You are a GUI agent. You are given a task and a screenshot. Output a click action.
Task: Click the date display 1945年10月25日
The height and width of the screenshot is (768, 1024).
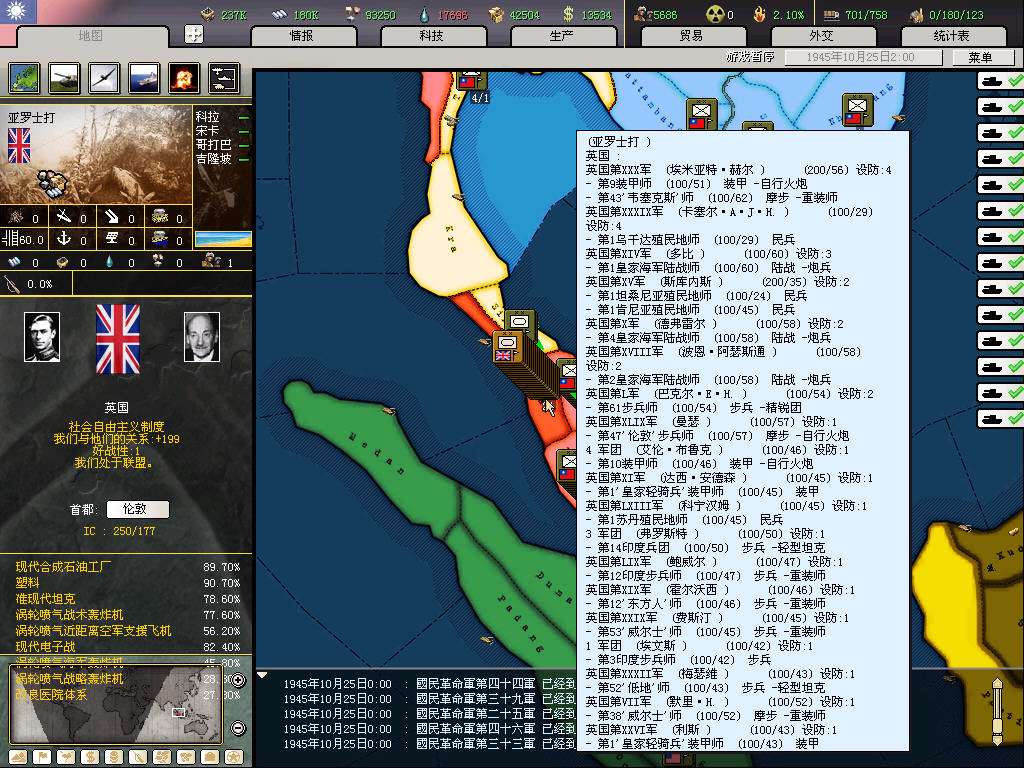coord(863,58)
